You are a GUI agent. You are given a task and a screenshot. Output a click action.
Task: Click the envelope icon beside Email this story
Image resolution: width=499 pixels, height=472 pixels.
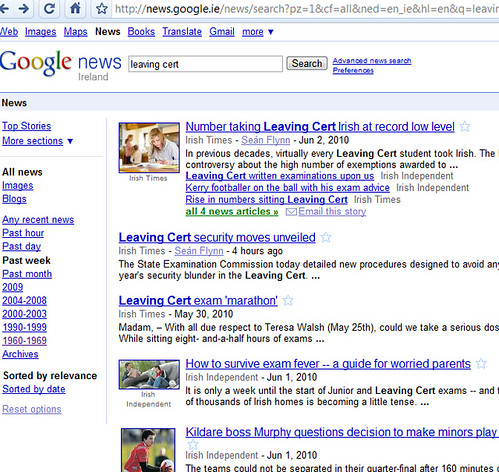pyautogui.click(x=291, y=212)
